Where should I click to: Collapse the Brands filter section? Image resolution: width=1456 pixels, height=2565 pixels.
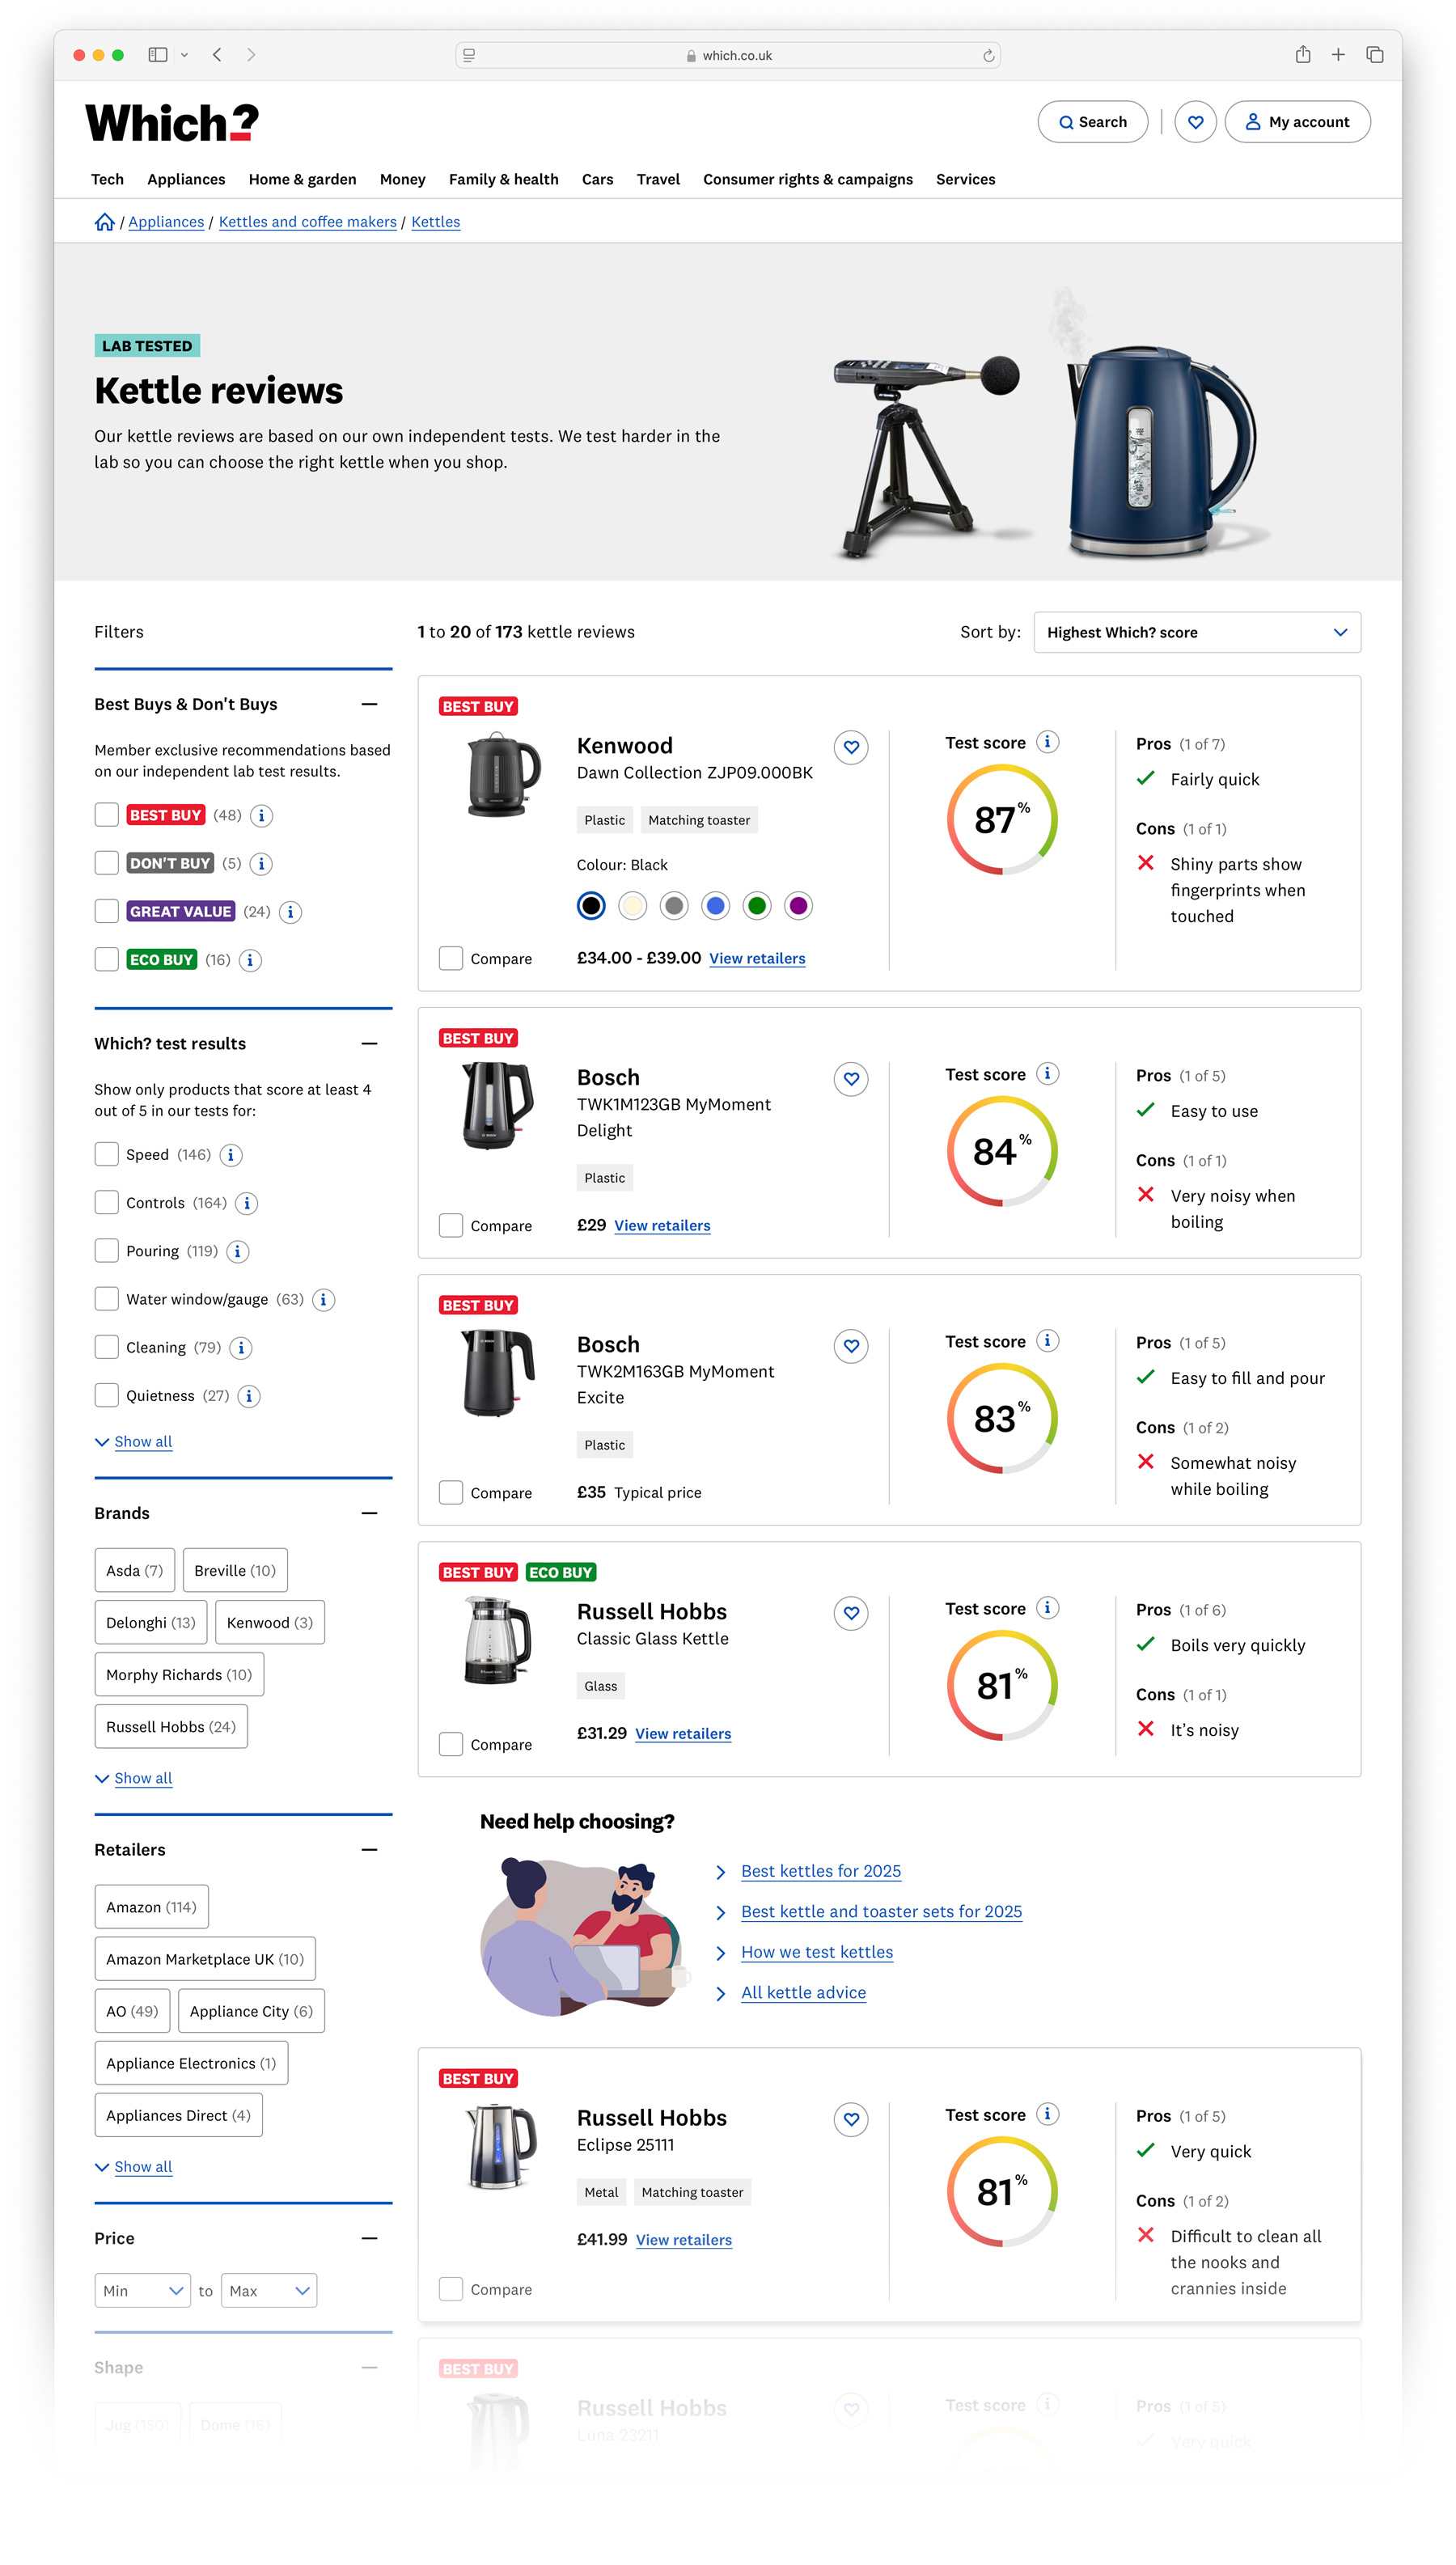coord(370,1513)
